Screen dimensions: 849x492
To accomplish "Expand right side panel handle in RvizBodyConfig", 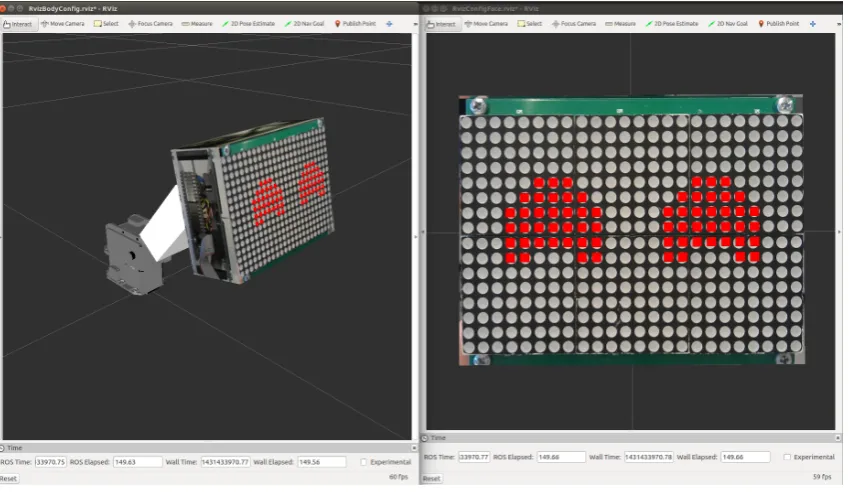I will click(416, 237).
